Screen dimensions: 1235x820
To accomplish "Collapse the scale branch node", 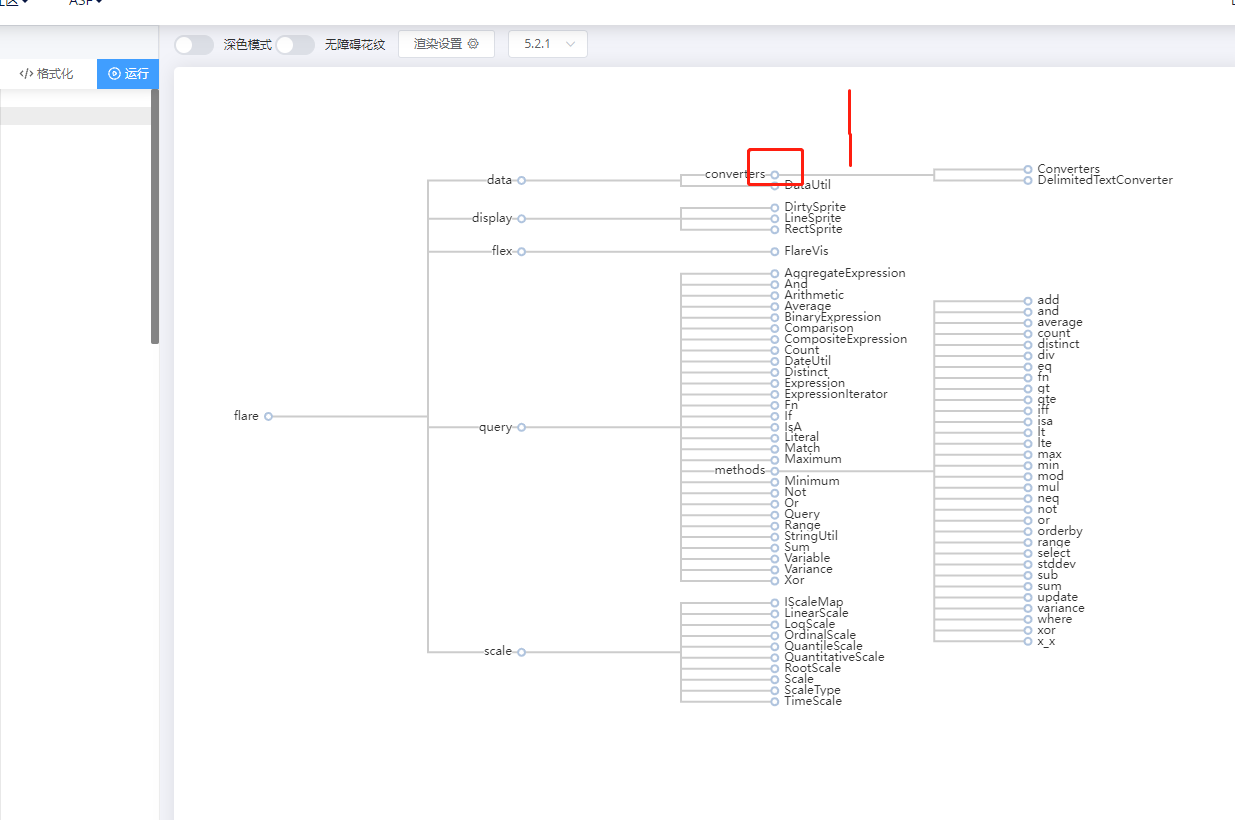I will [522, 650].
